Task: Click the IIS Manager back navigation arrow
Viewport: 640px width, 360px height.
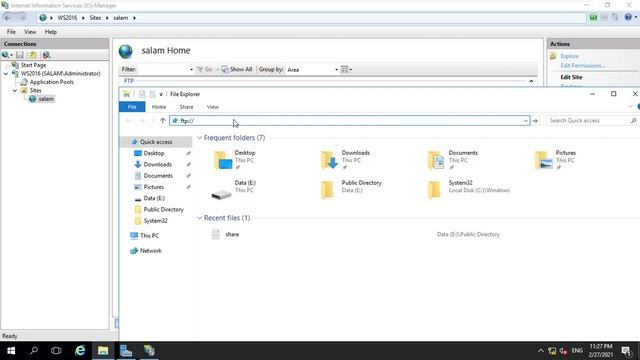Action: point(8,18)
